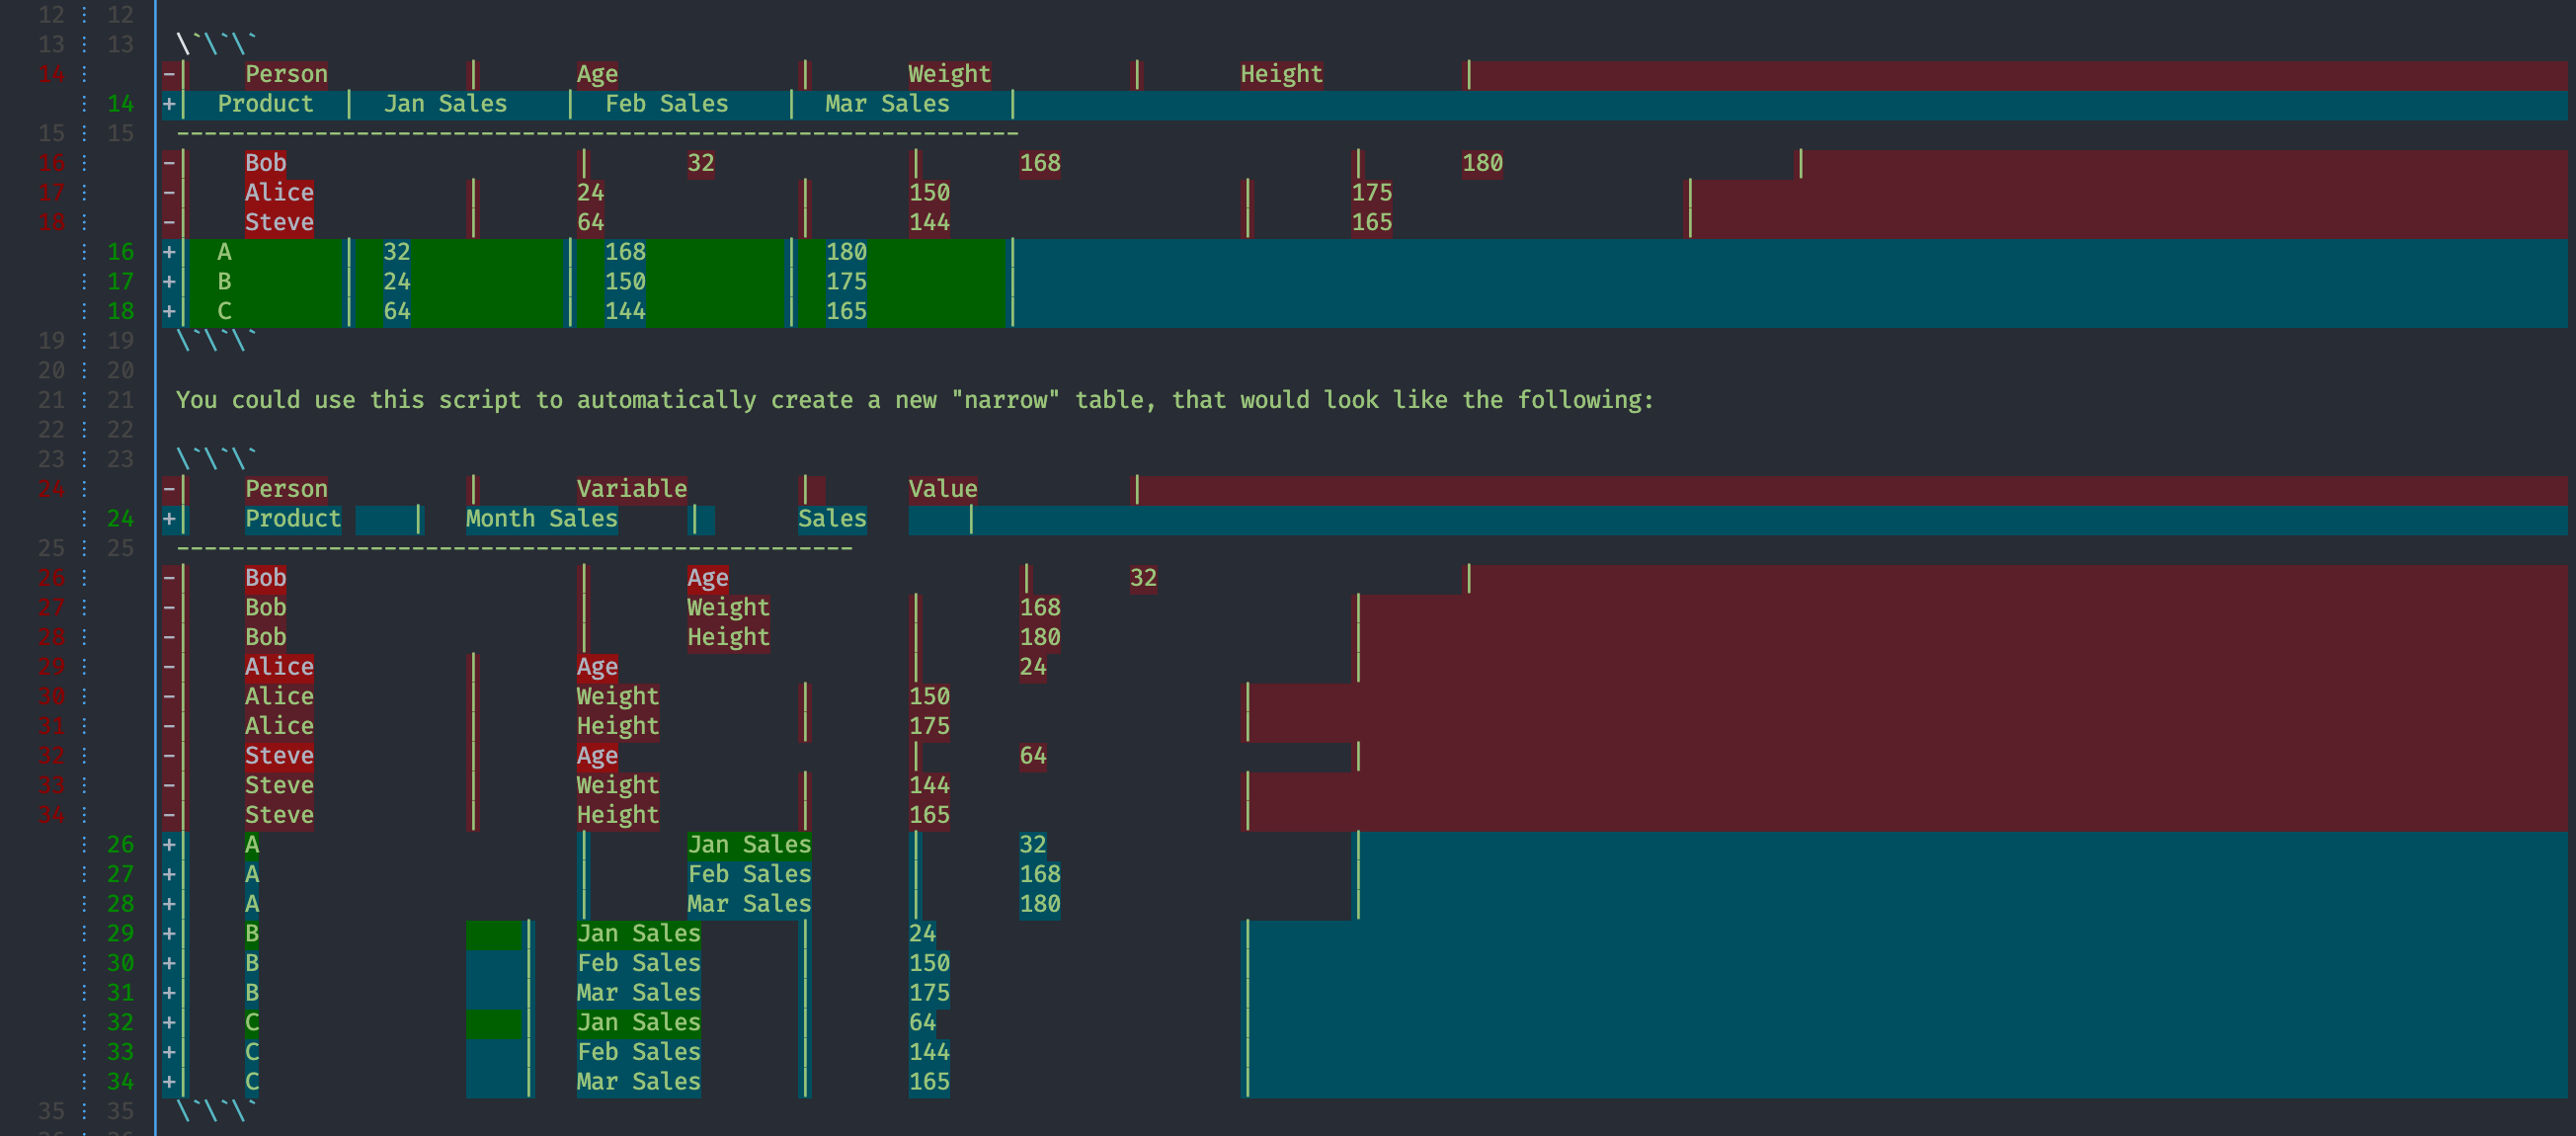
Task: Select the minus marker beside the Bob row
Action: 170,162
